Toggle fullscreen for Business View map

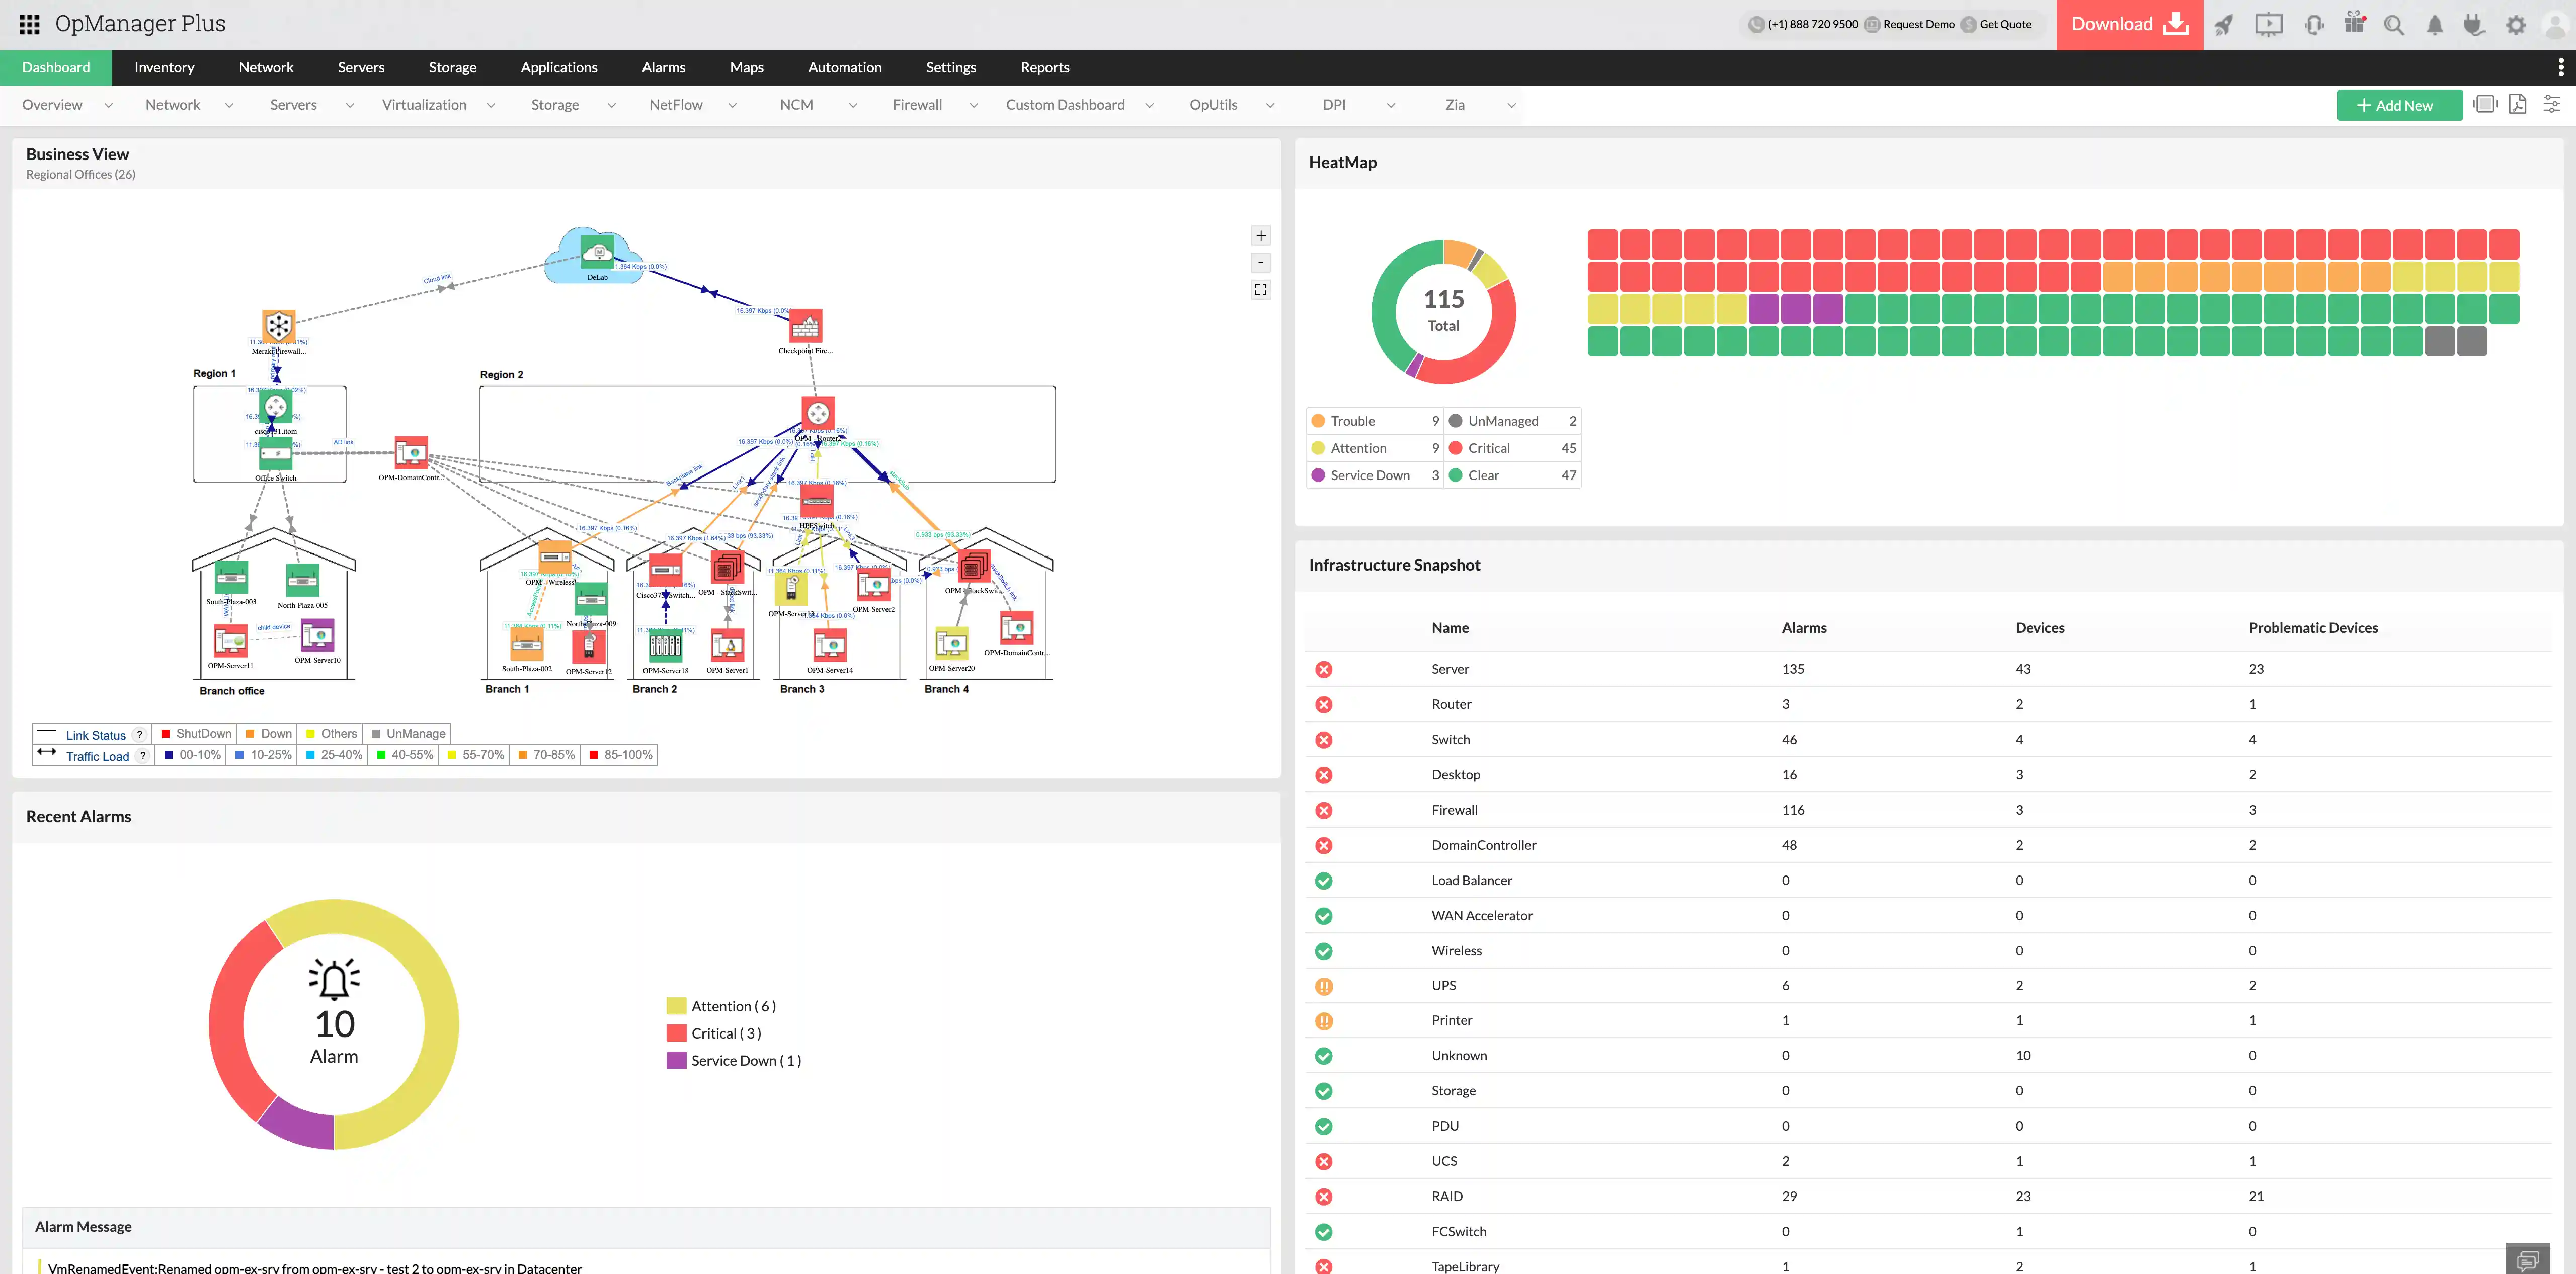click(x=1261, y=290)
